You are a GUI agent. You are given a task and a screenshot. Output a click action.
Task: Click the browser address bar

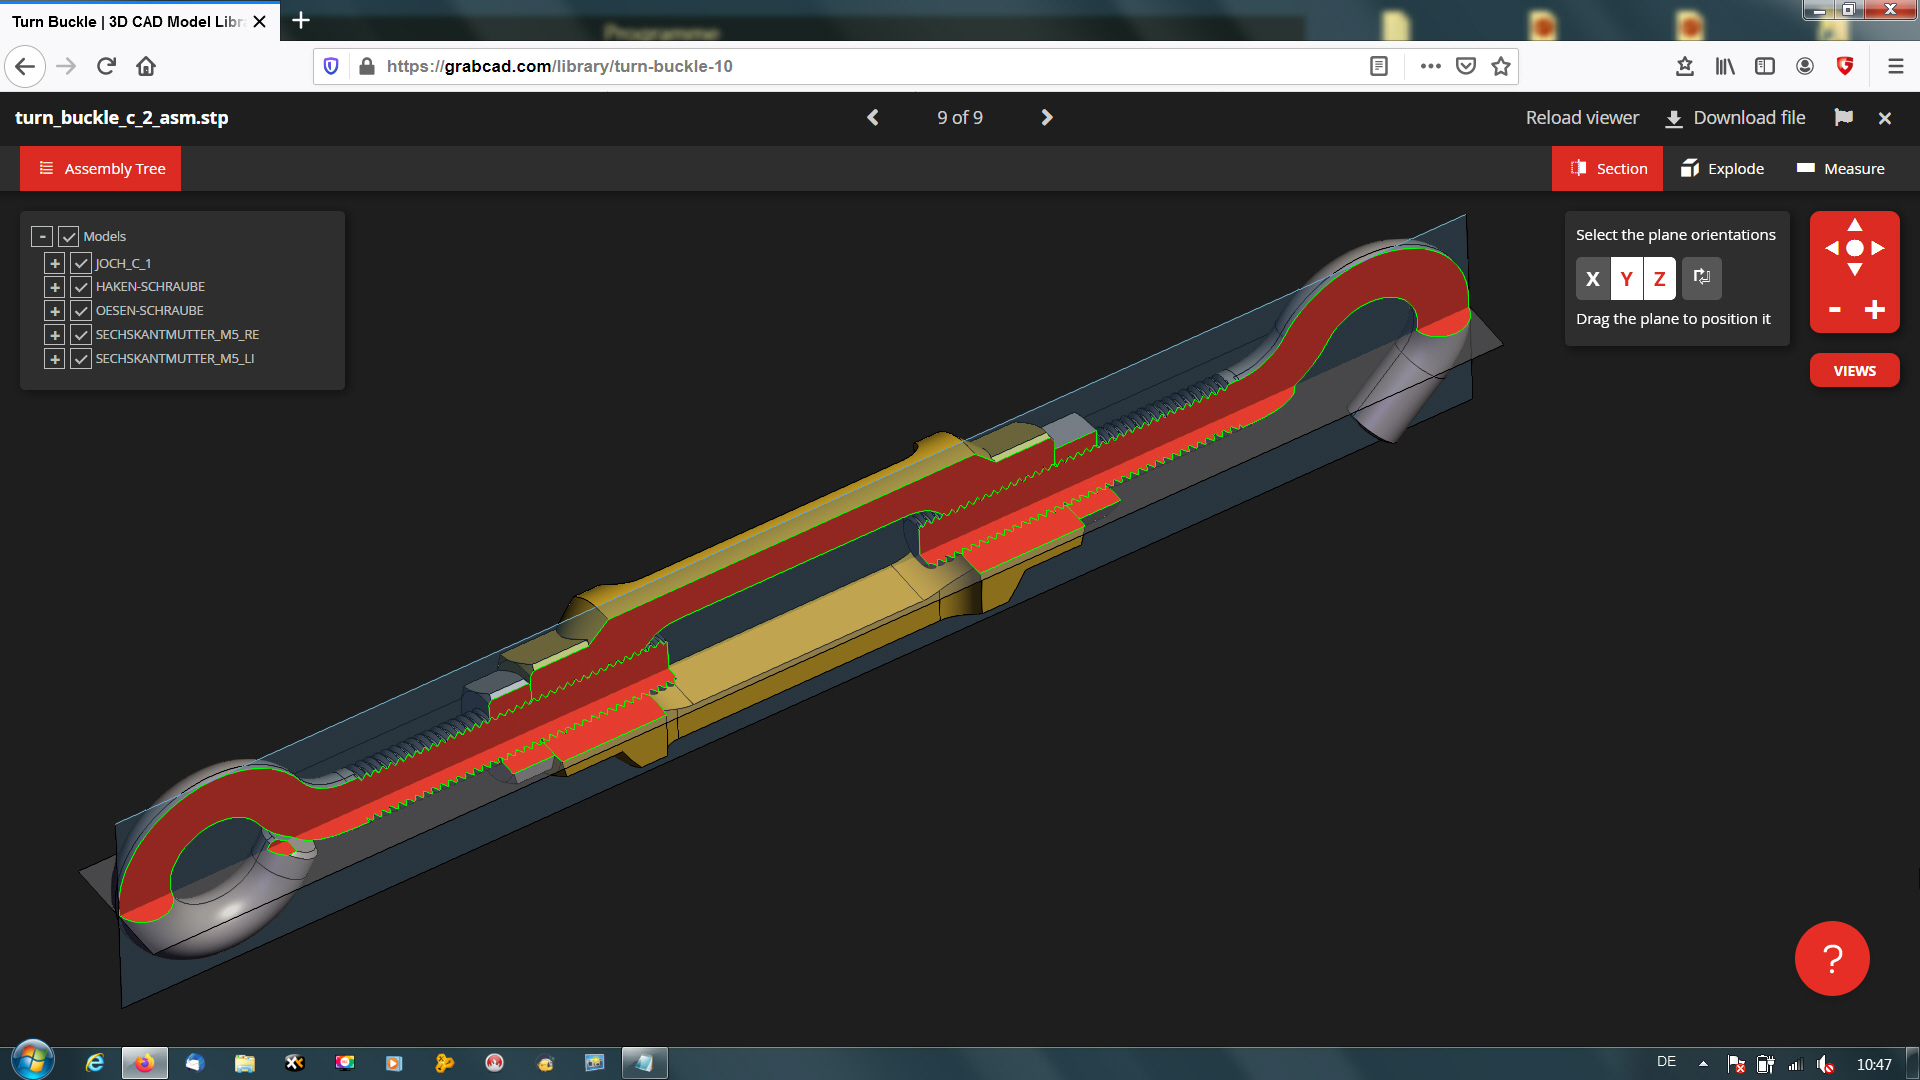[860, 66]
